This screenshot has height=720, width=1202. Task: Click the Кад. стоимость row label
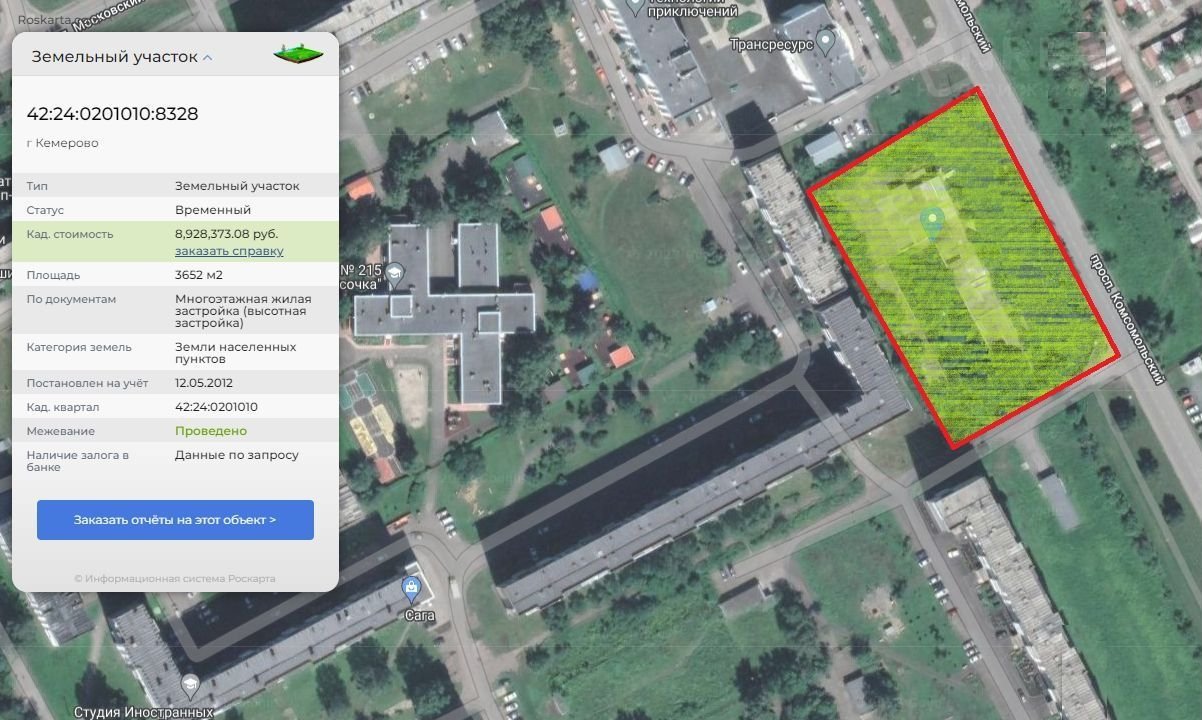pyautogui.click(x=70, y=234)
